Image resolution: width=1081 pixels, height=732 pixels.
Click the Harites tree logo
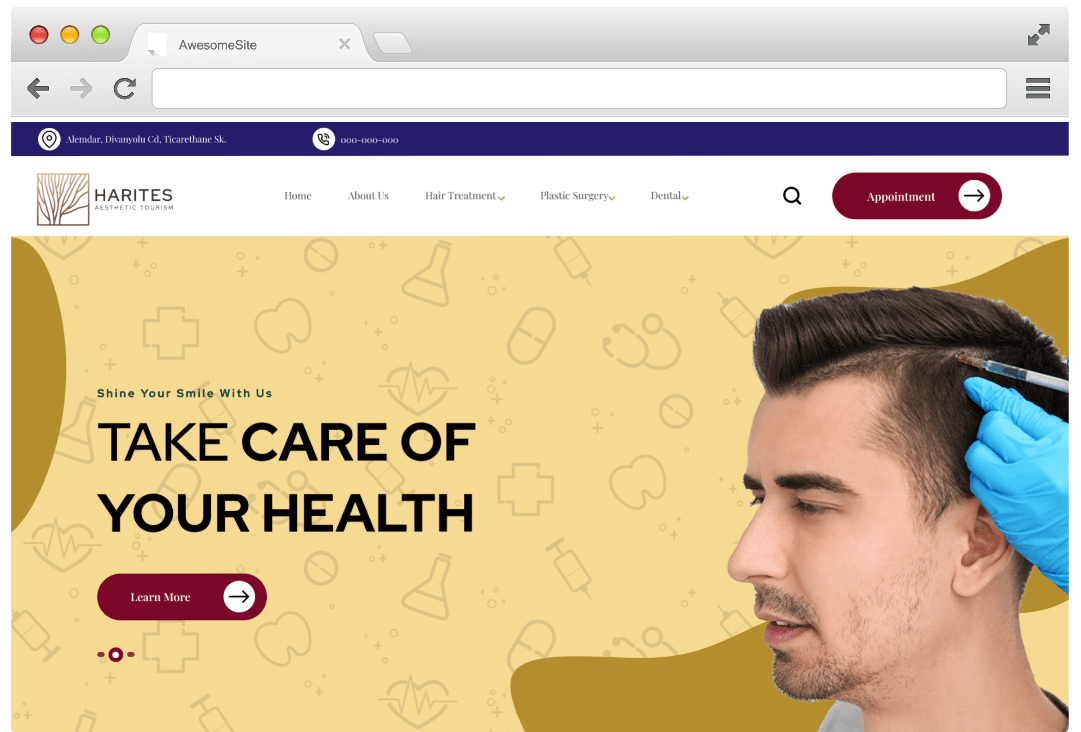63,199
